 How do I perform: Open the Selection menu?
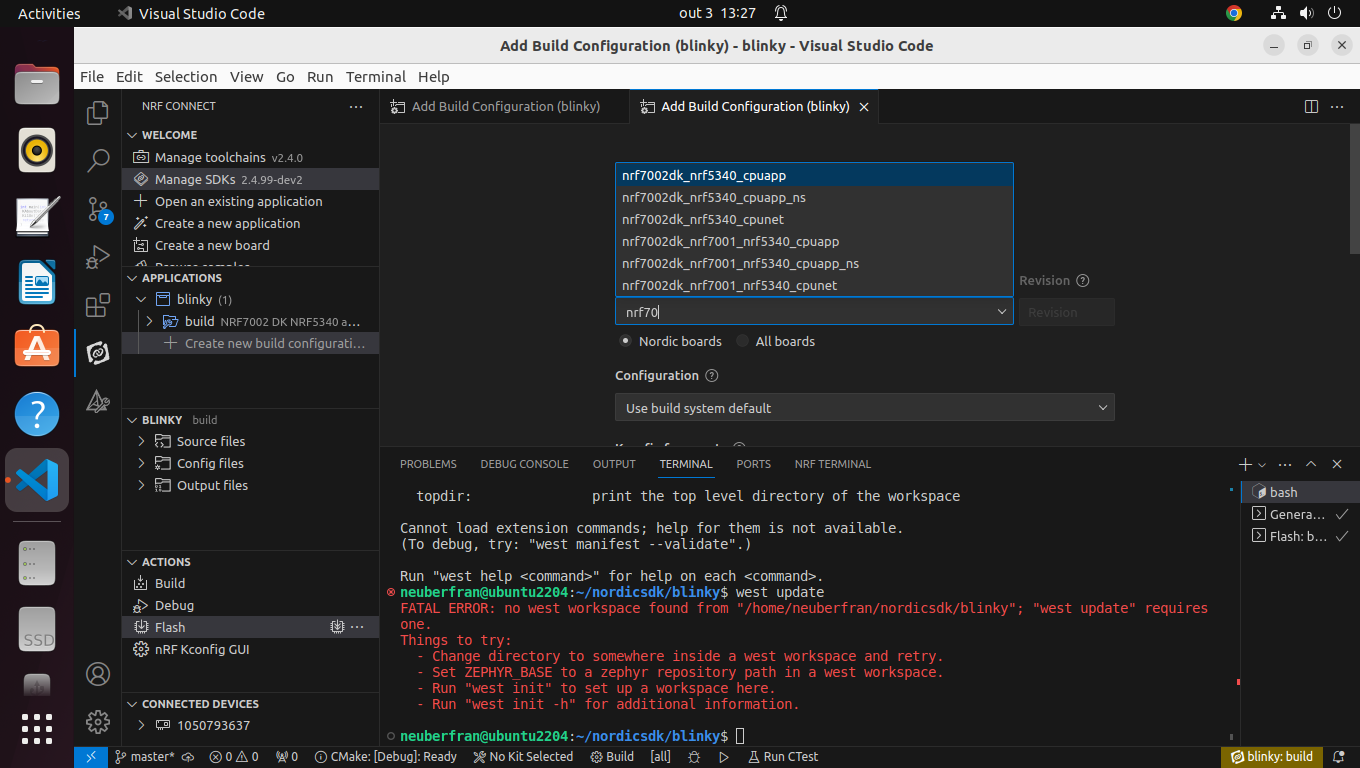pos(186,77)
